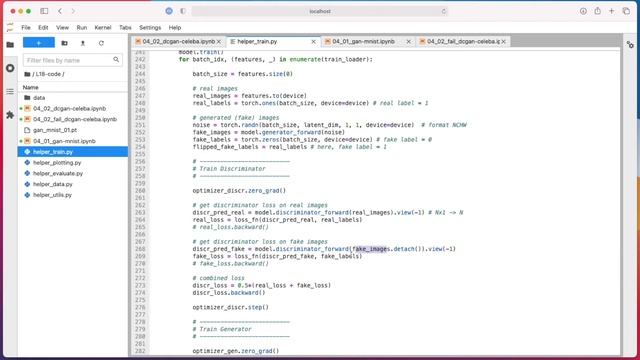Click the new folder icon

(x=64, y=43)
